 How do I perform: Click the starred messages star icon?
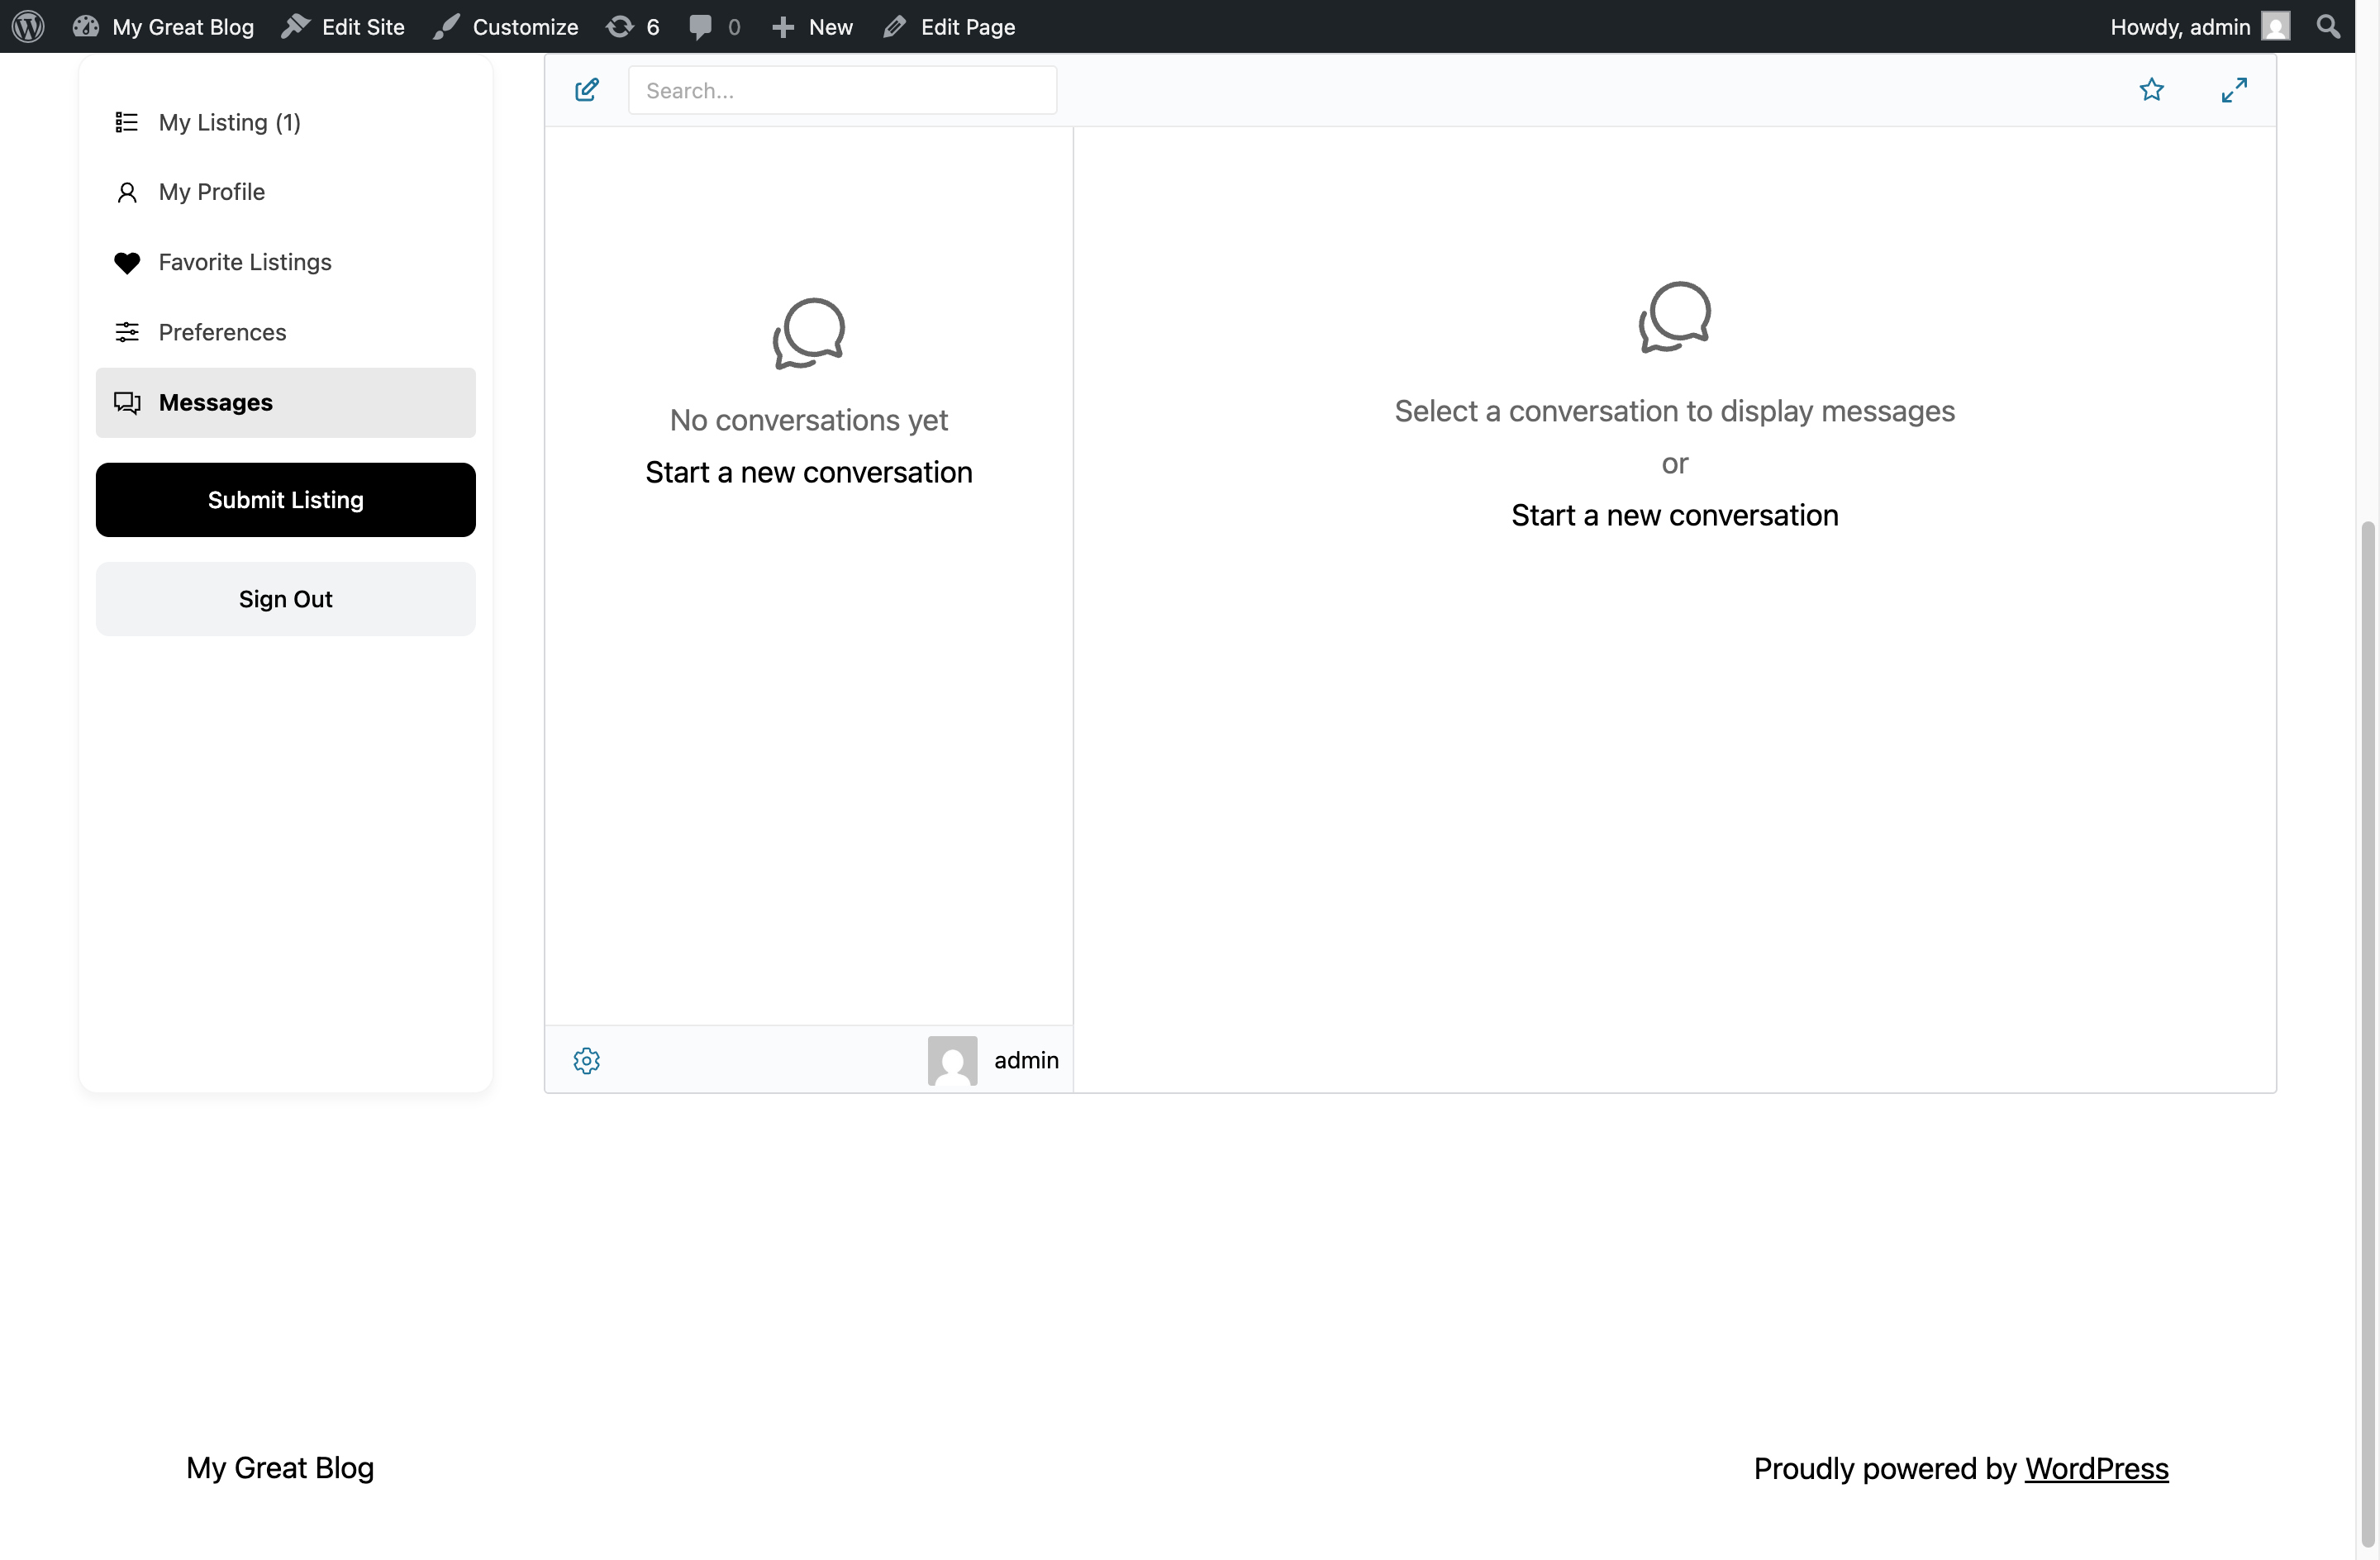(2152, 90)
